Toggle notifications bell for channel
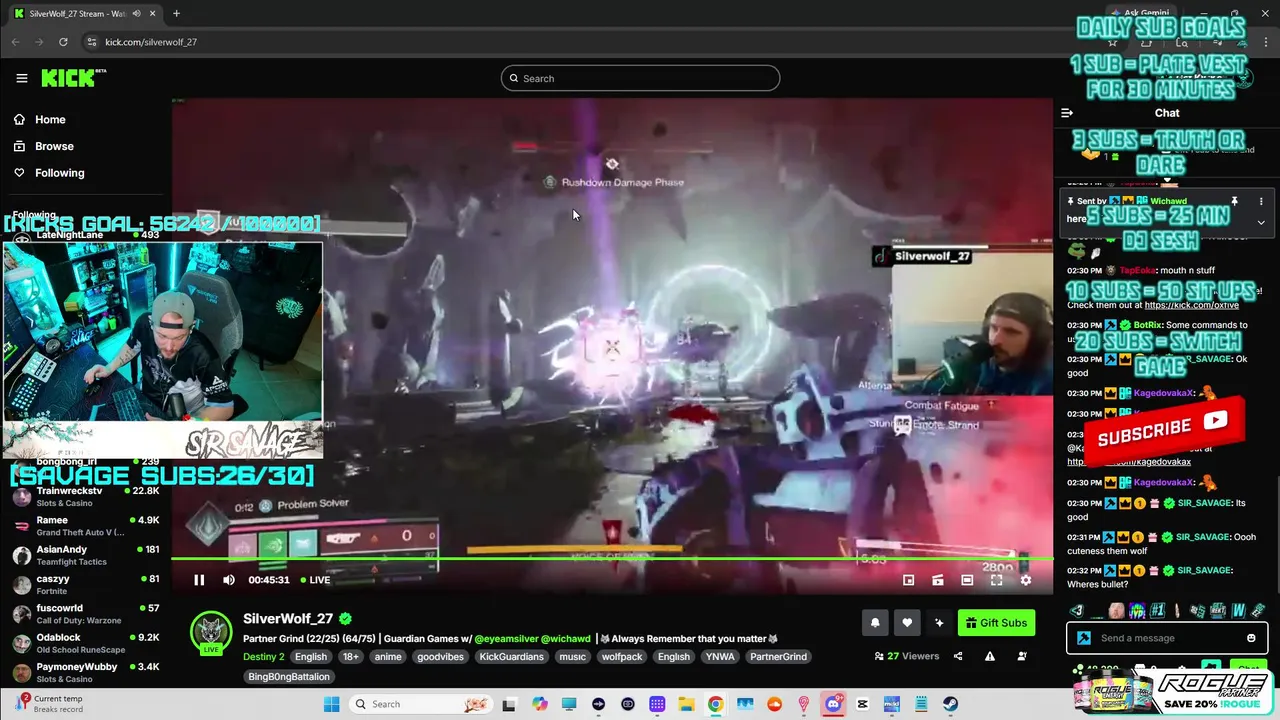This screenshot has width=1280, height=720. 875,623
